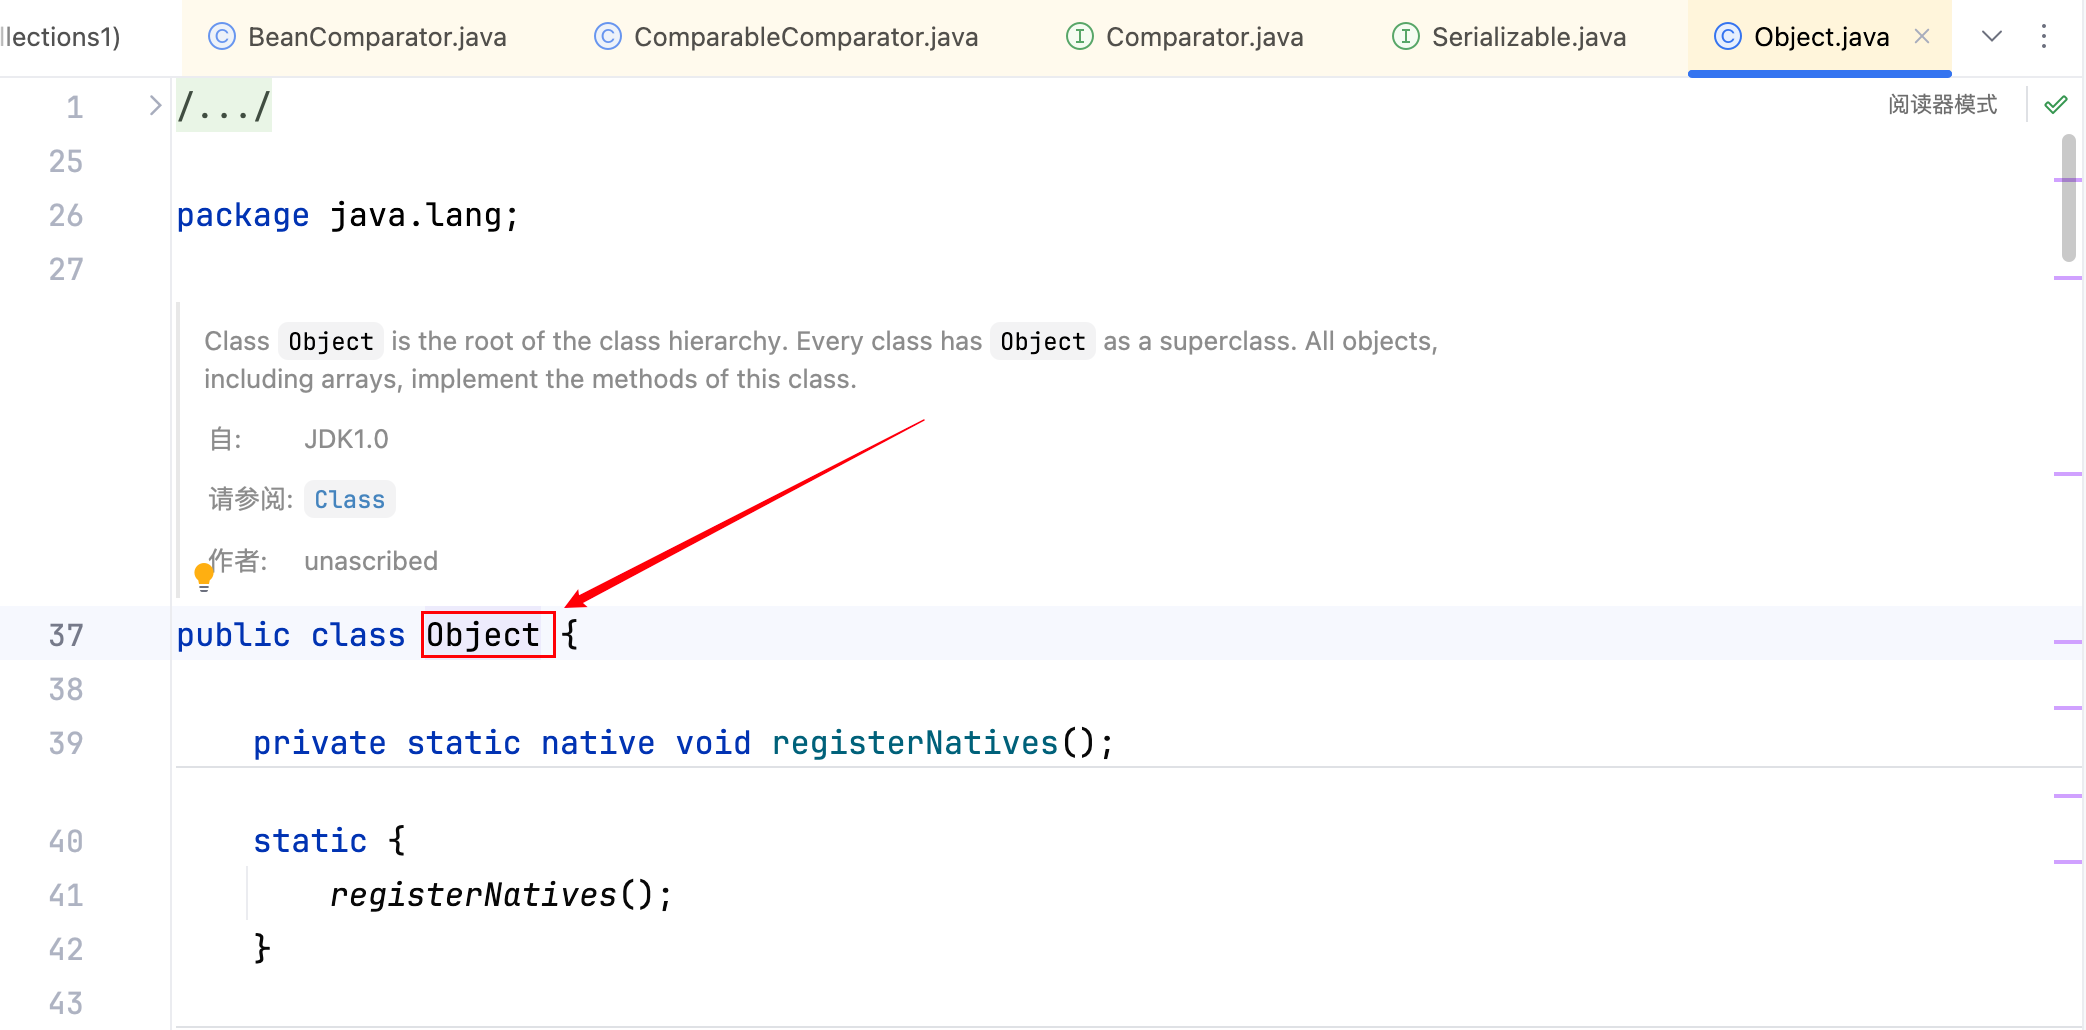Click the yellow lightbulb intention icon
This screenshot has height=1030, width=2086.
204,575
